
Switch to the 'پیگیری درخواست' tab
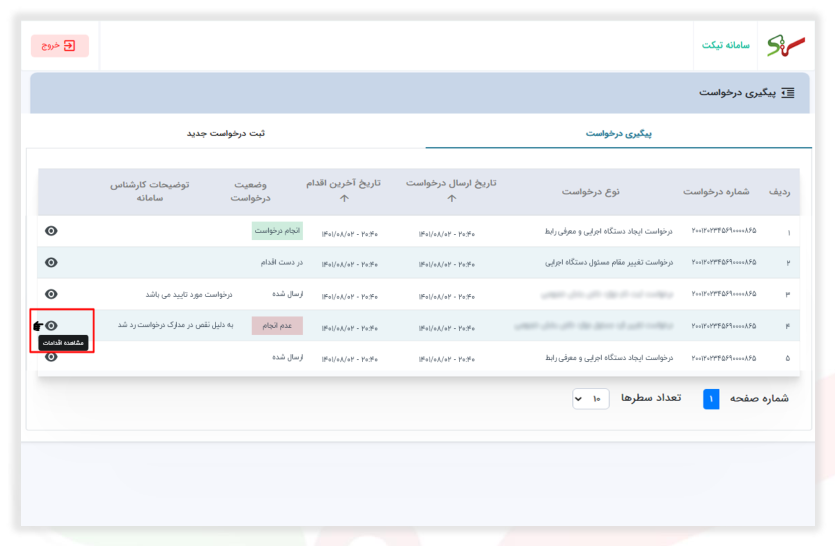[x=619, y=133]
